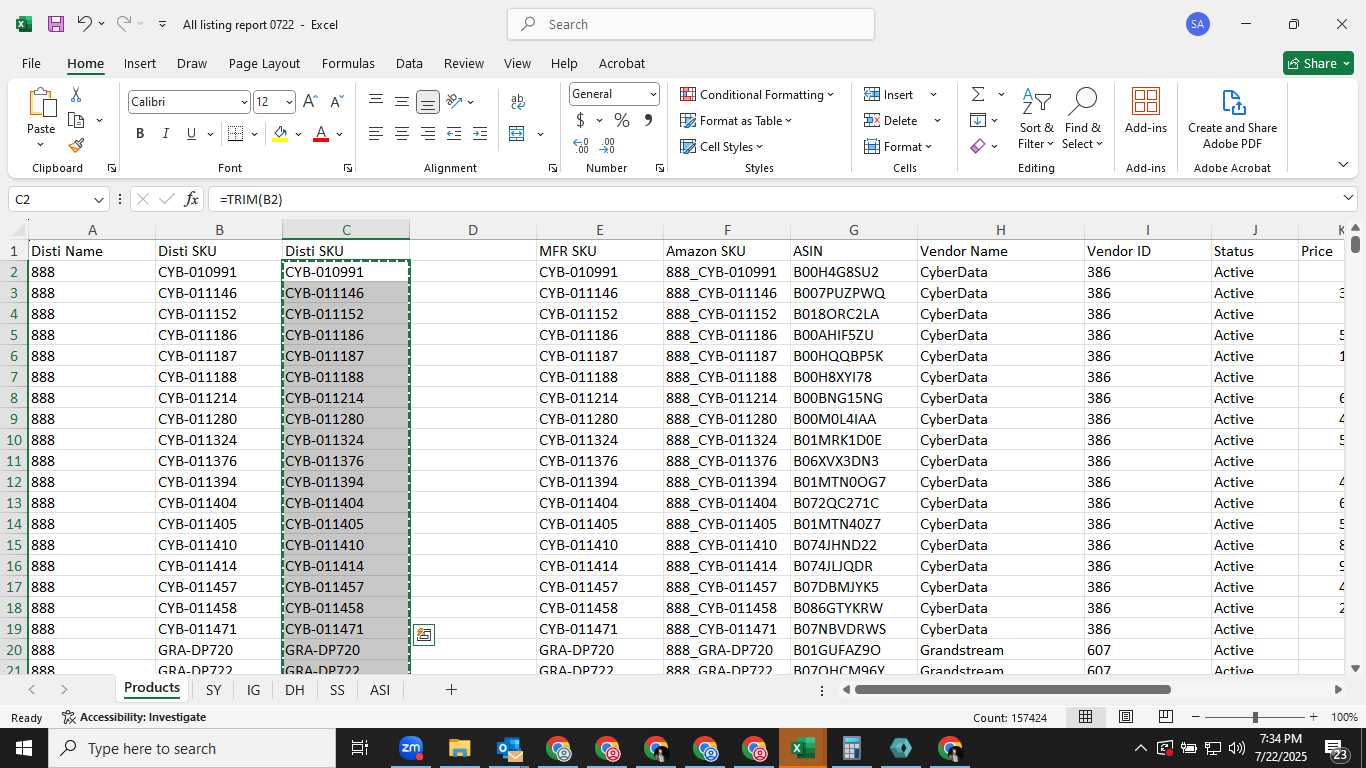Image resolution: width=1366 pixels, height=768 pixels.
Task: Click the Undo arrow icon
Action: (x=85, y=24)
